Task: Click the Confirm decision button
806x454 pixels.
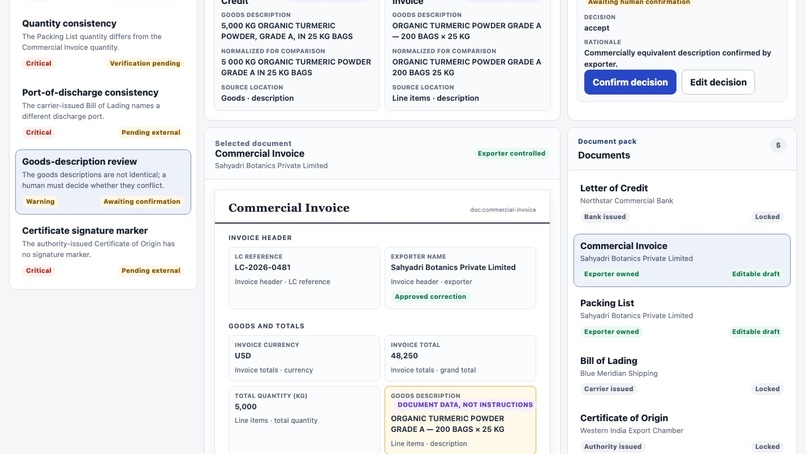Action: (630, 82)
